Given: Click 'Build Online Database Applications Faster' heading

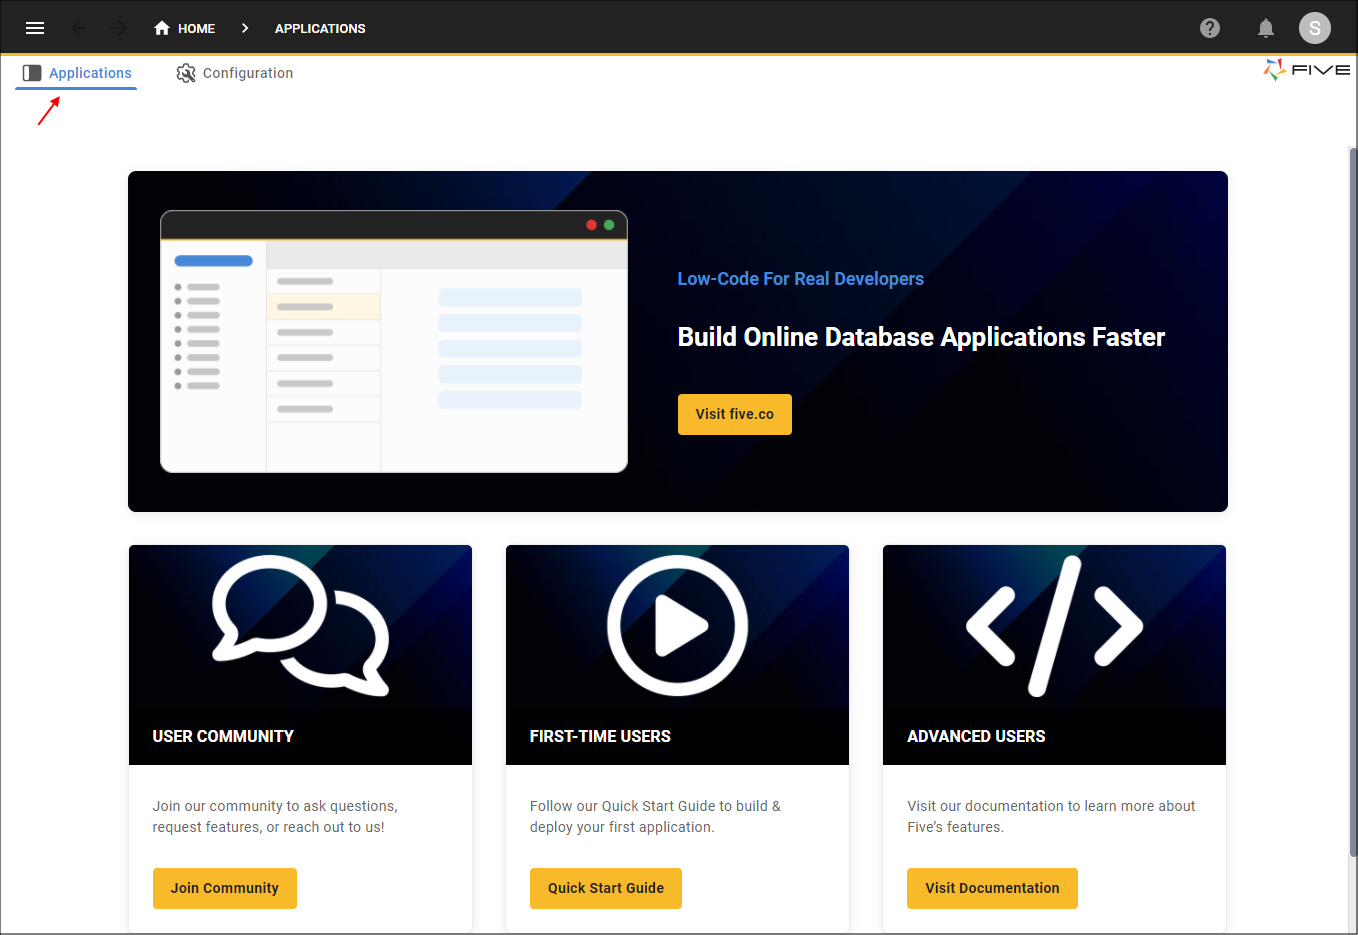Looking at the screenshot, I should [921, 337].
